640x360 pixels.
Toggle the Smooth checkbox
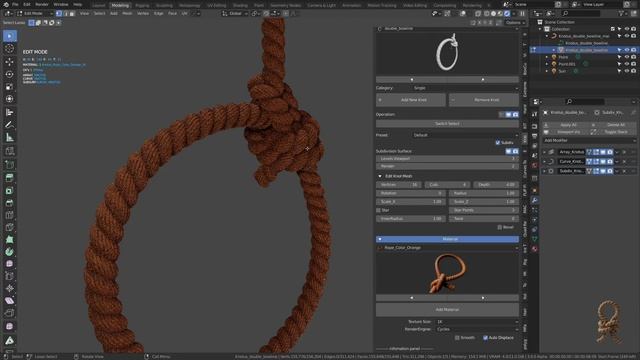(457, 338)
